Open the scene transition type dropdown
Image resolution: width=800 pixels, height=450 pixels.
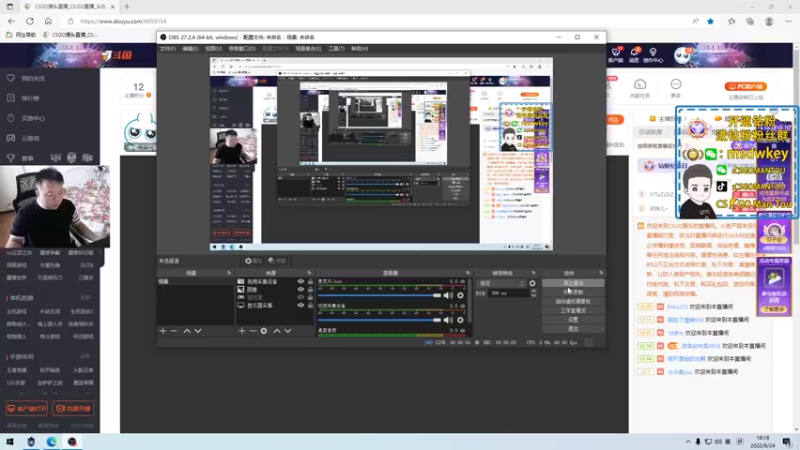coord(501,283)
